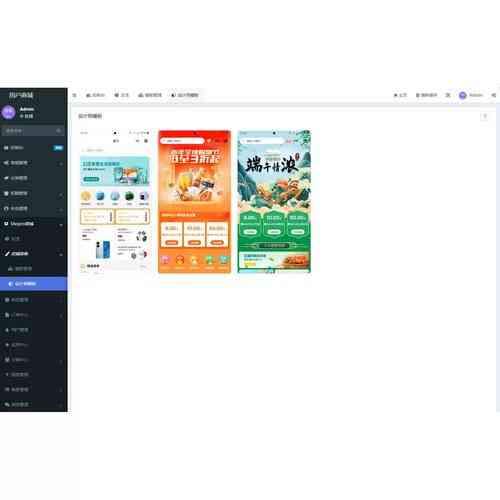The height and width of the screenshot is (500, 500).
Task: Open the white phone-store template thumbnail
Action: [x=115, y=202]
